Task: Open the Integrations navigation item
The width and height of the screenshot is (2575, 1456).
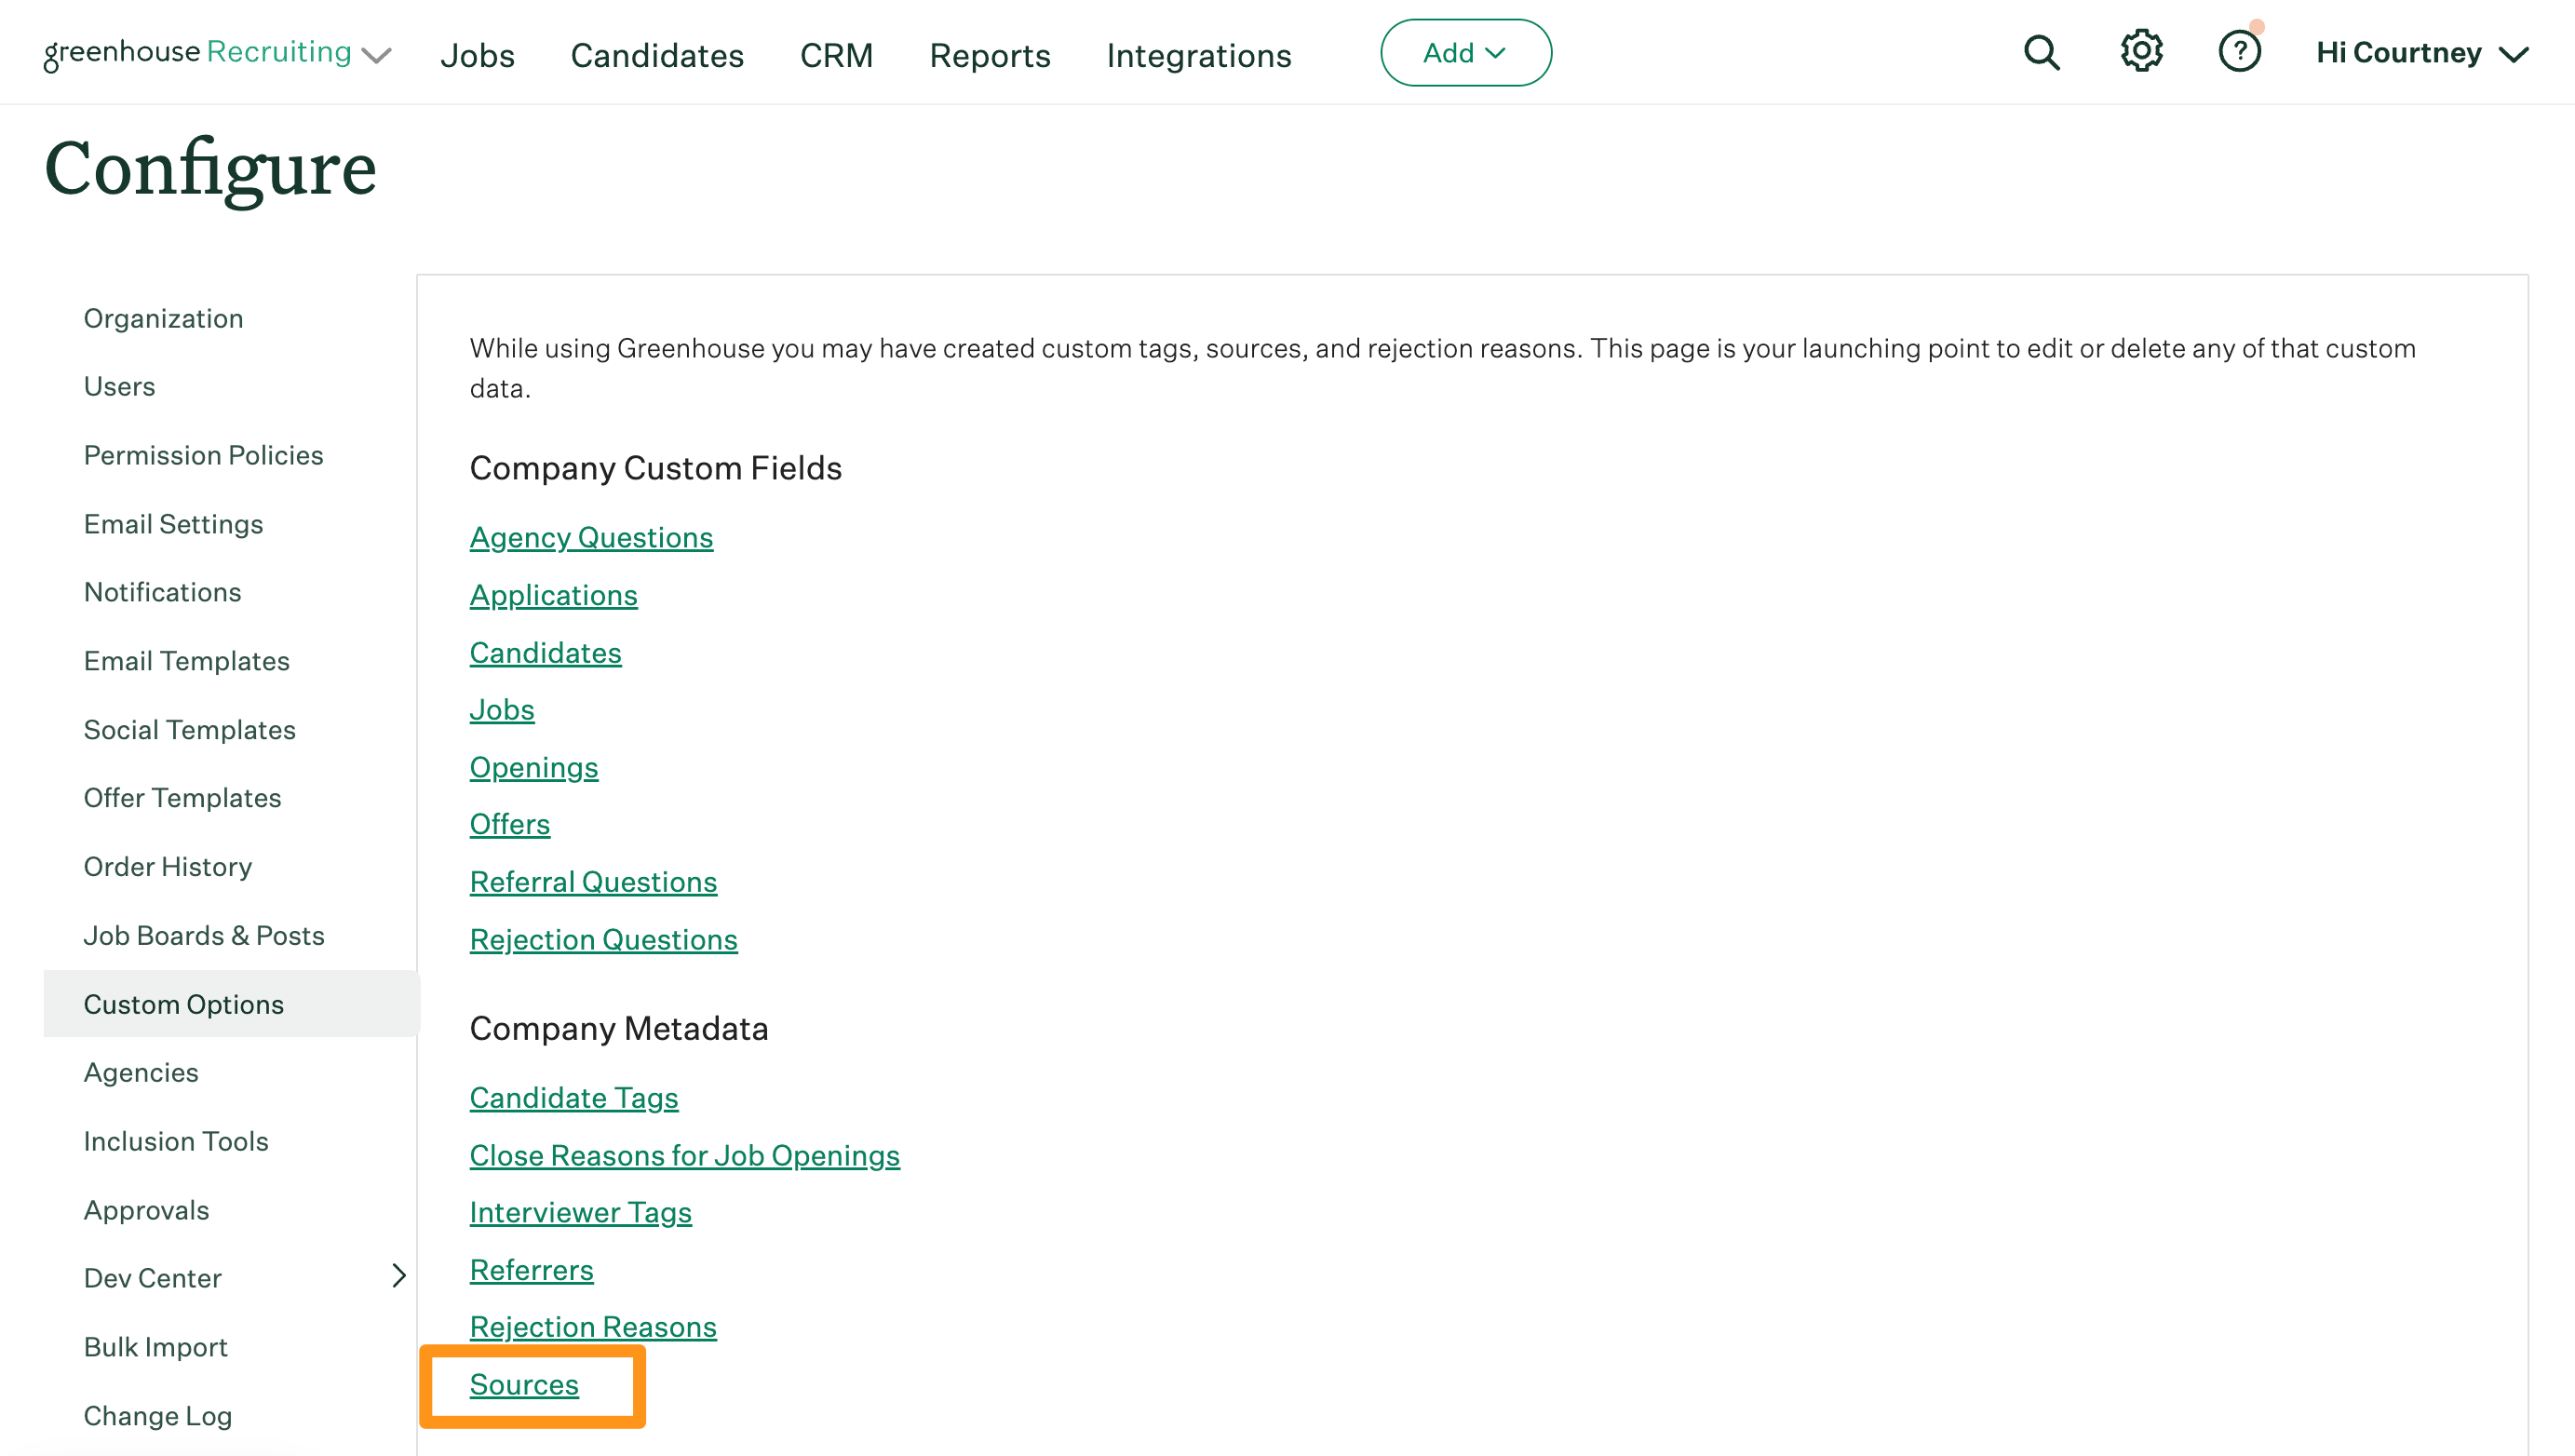Action: tap(1198, 55)
